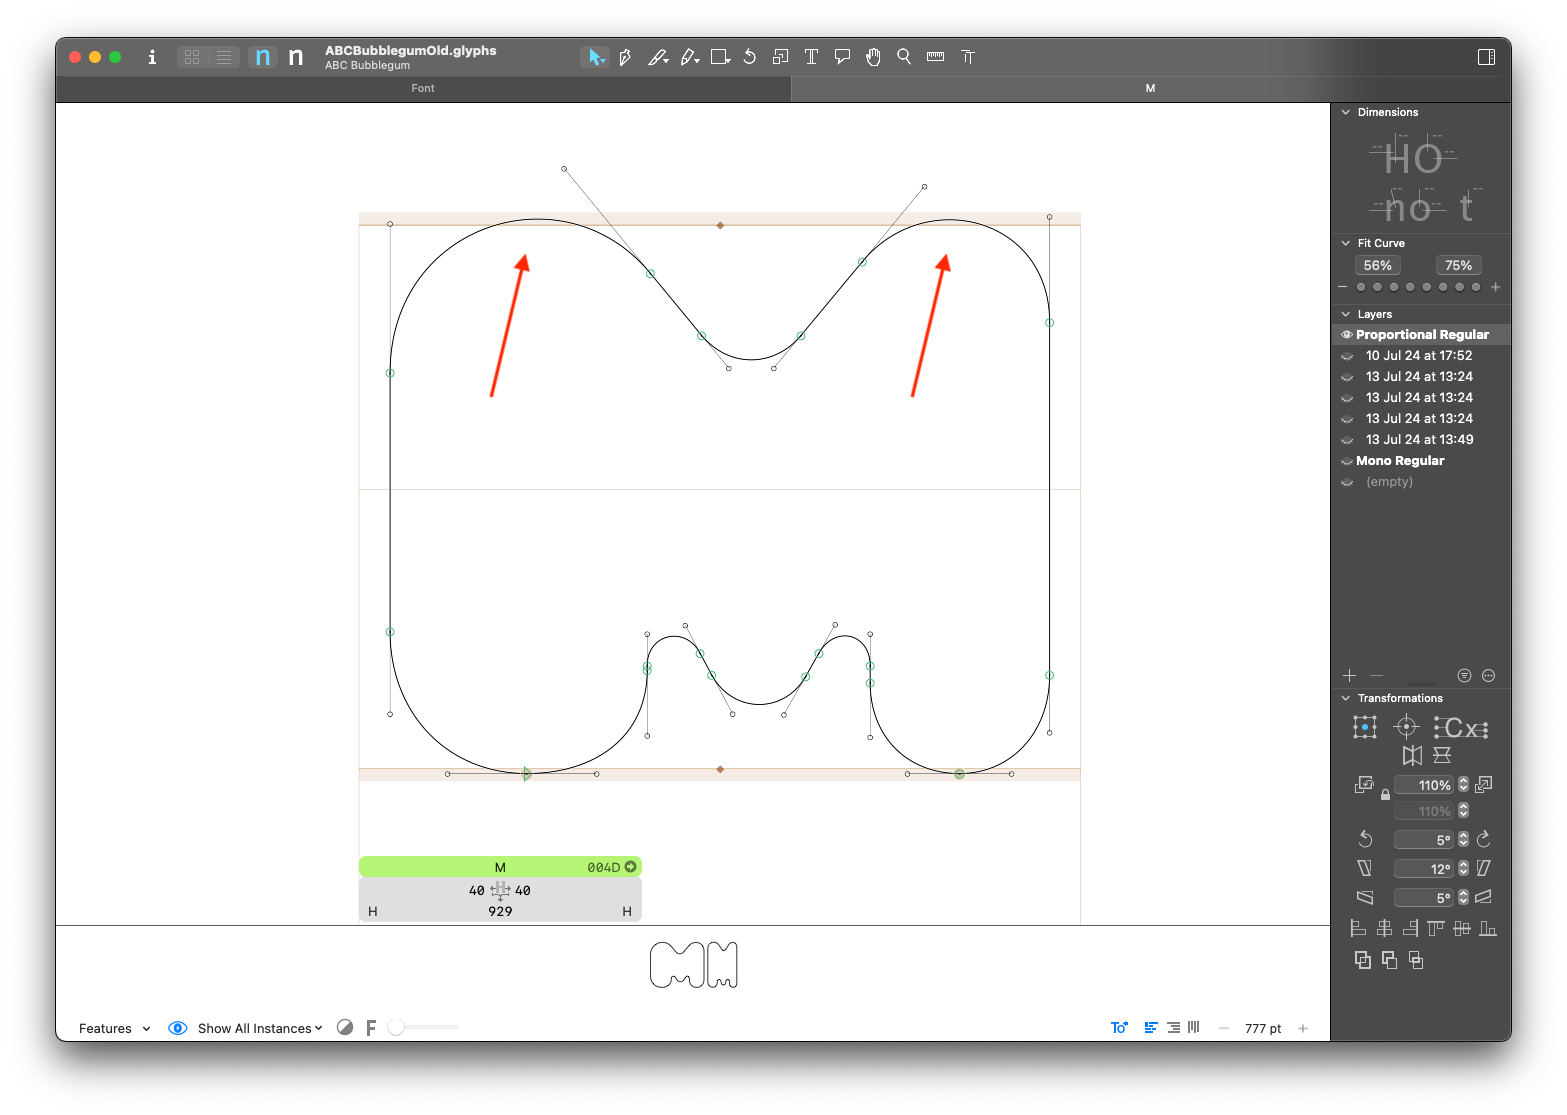
Task: Collapse the Transformations section
Action: pyautogui.click(x=1346, y=698)
